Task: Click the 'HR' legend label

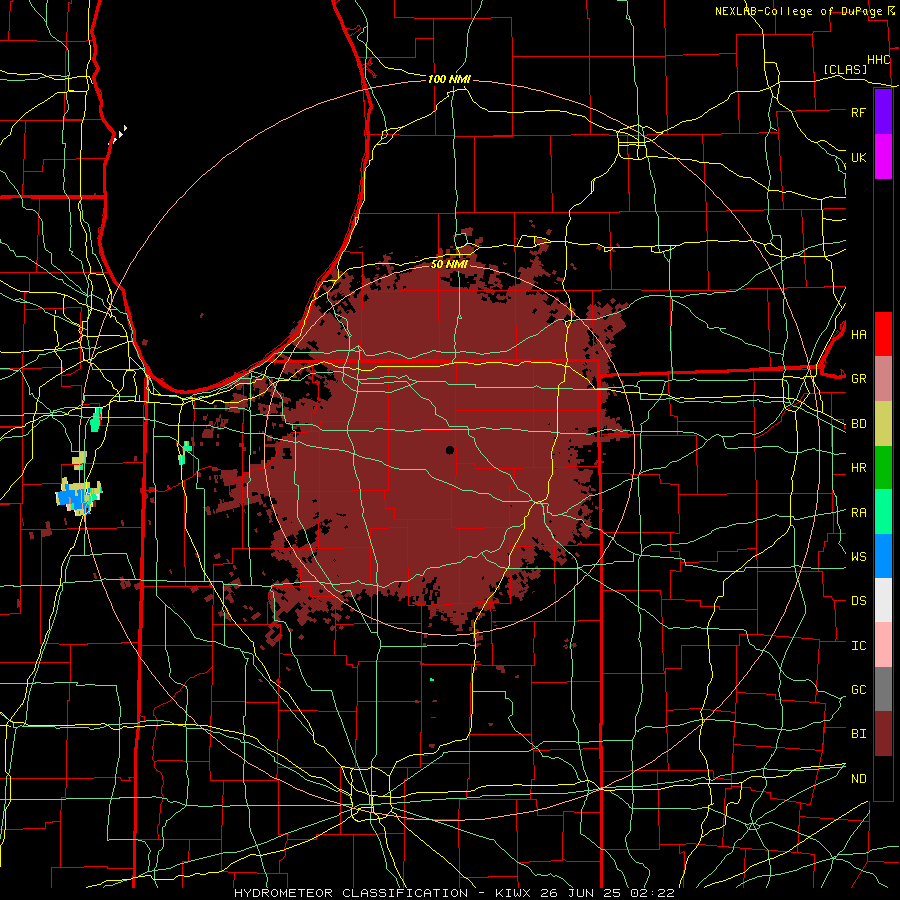Action: 858,468
